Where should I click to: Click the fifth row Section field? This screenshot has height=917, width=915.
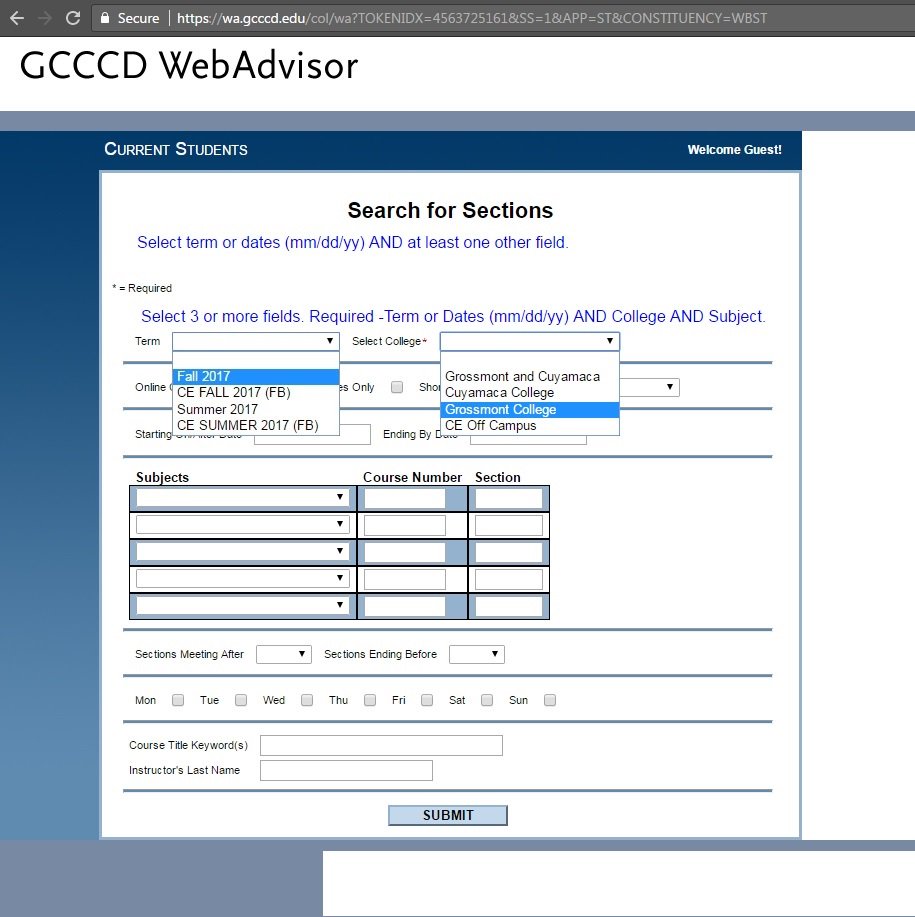(509, 606)
